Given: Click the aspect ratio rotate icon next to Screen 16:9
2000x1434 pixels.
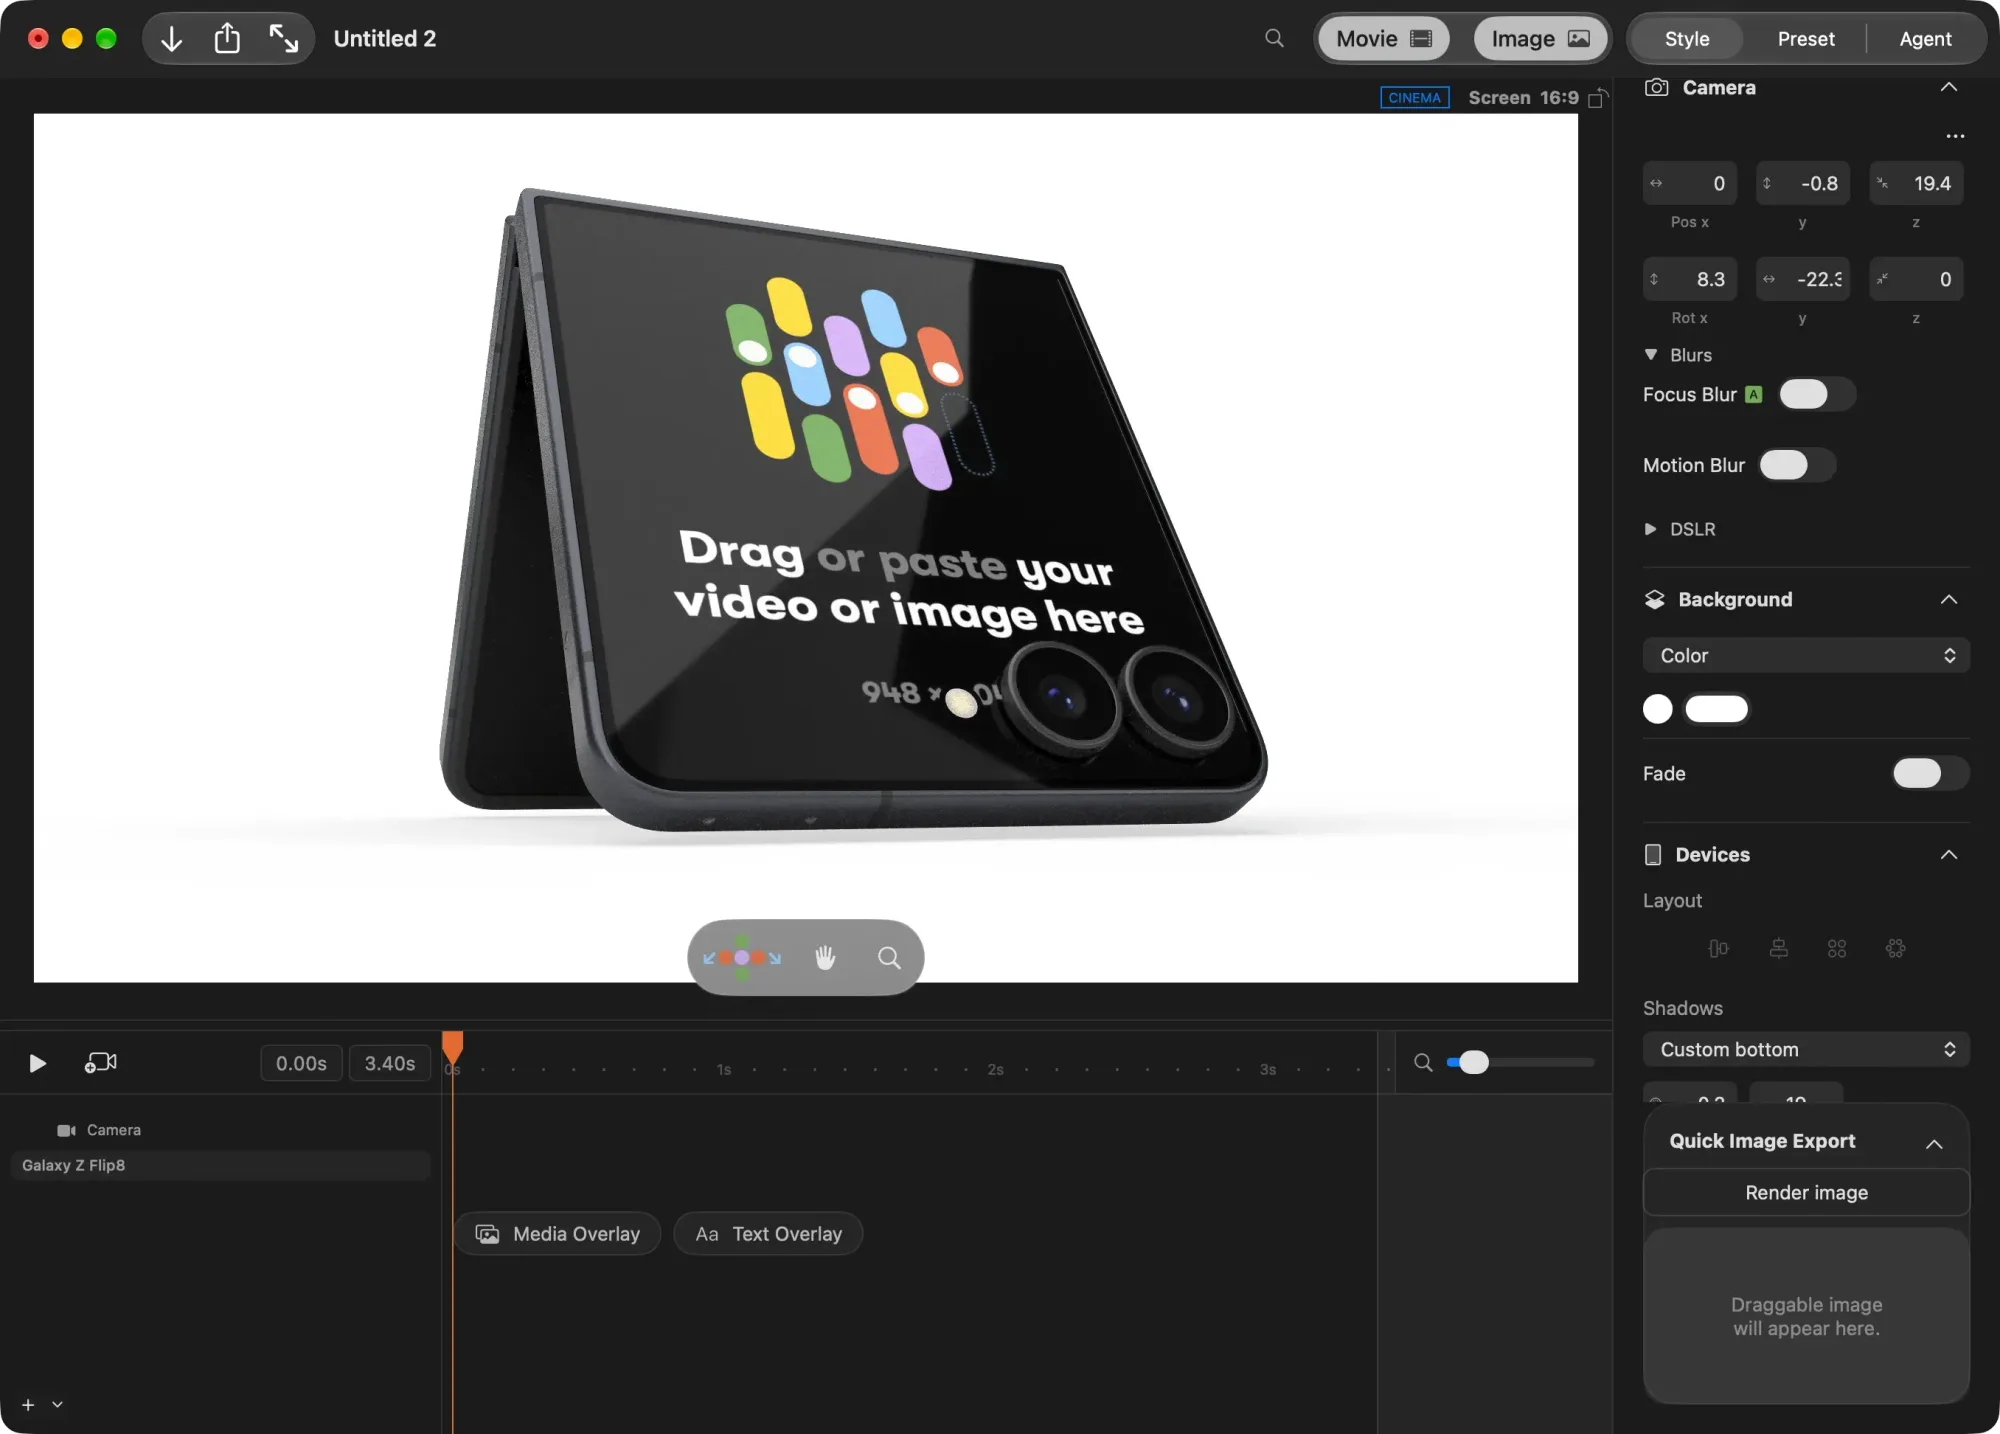Looking at the screenshot, I should coord(1598,98).
